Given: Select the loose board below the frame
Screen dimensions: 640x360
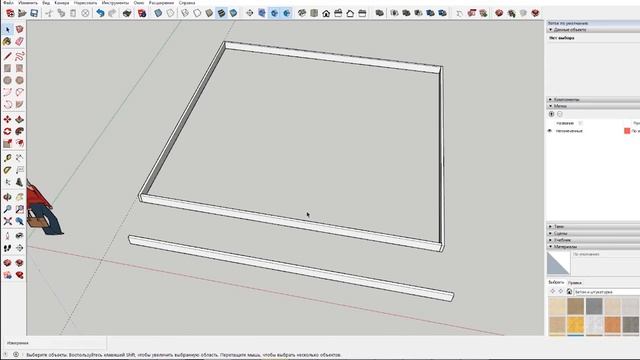Looking at the screenshot, I should click(291, 268).
